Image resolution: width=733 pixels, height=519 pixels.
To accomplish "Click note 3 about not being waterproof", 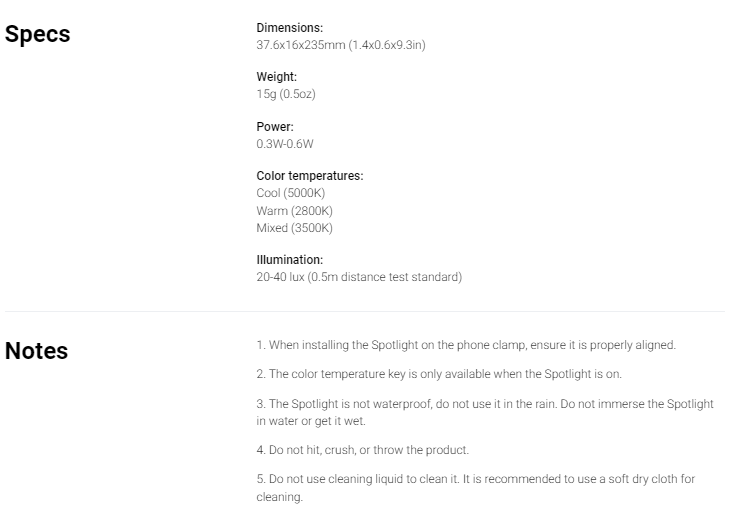I will 485,412.
